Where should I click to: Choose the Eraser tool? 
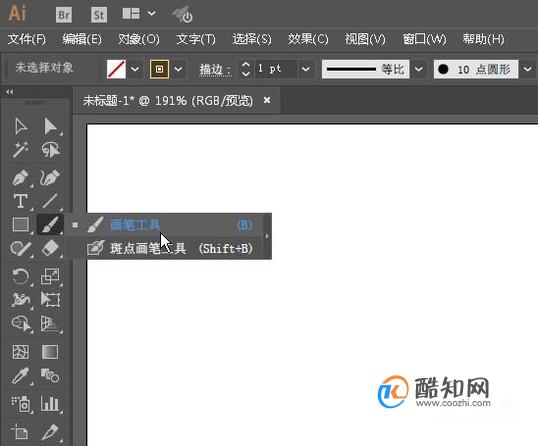point(51,248)
